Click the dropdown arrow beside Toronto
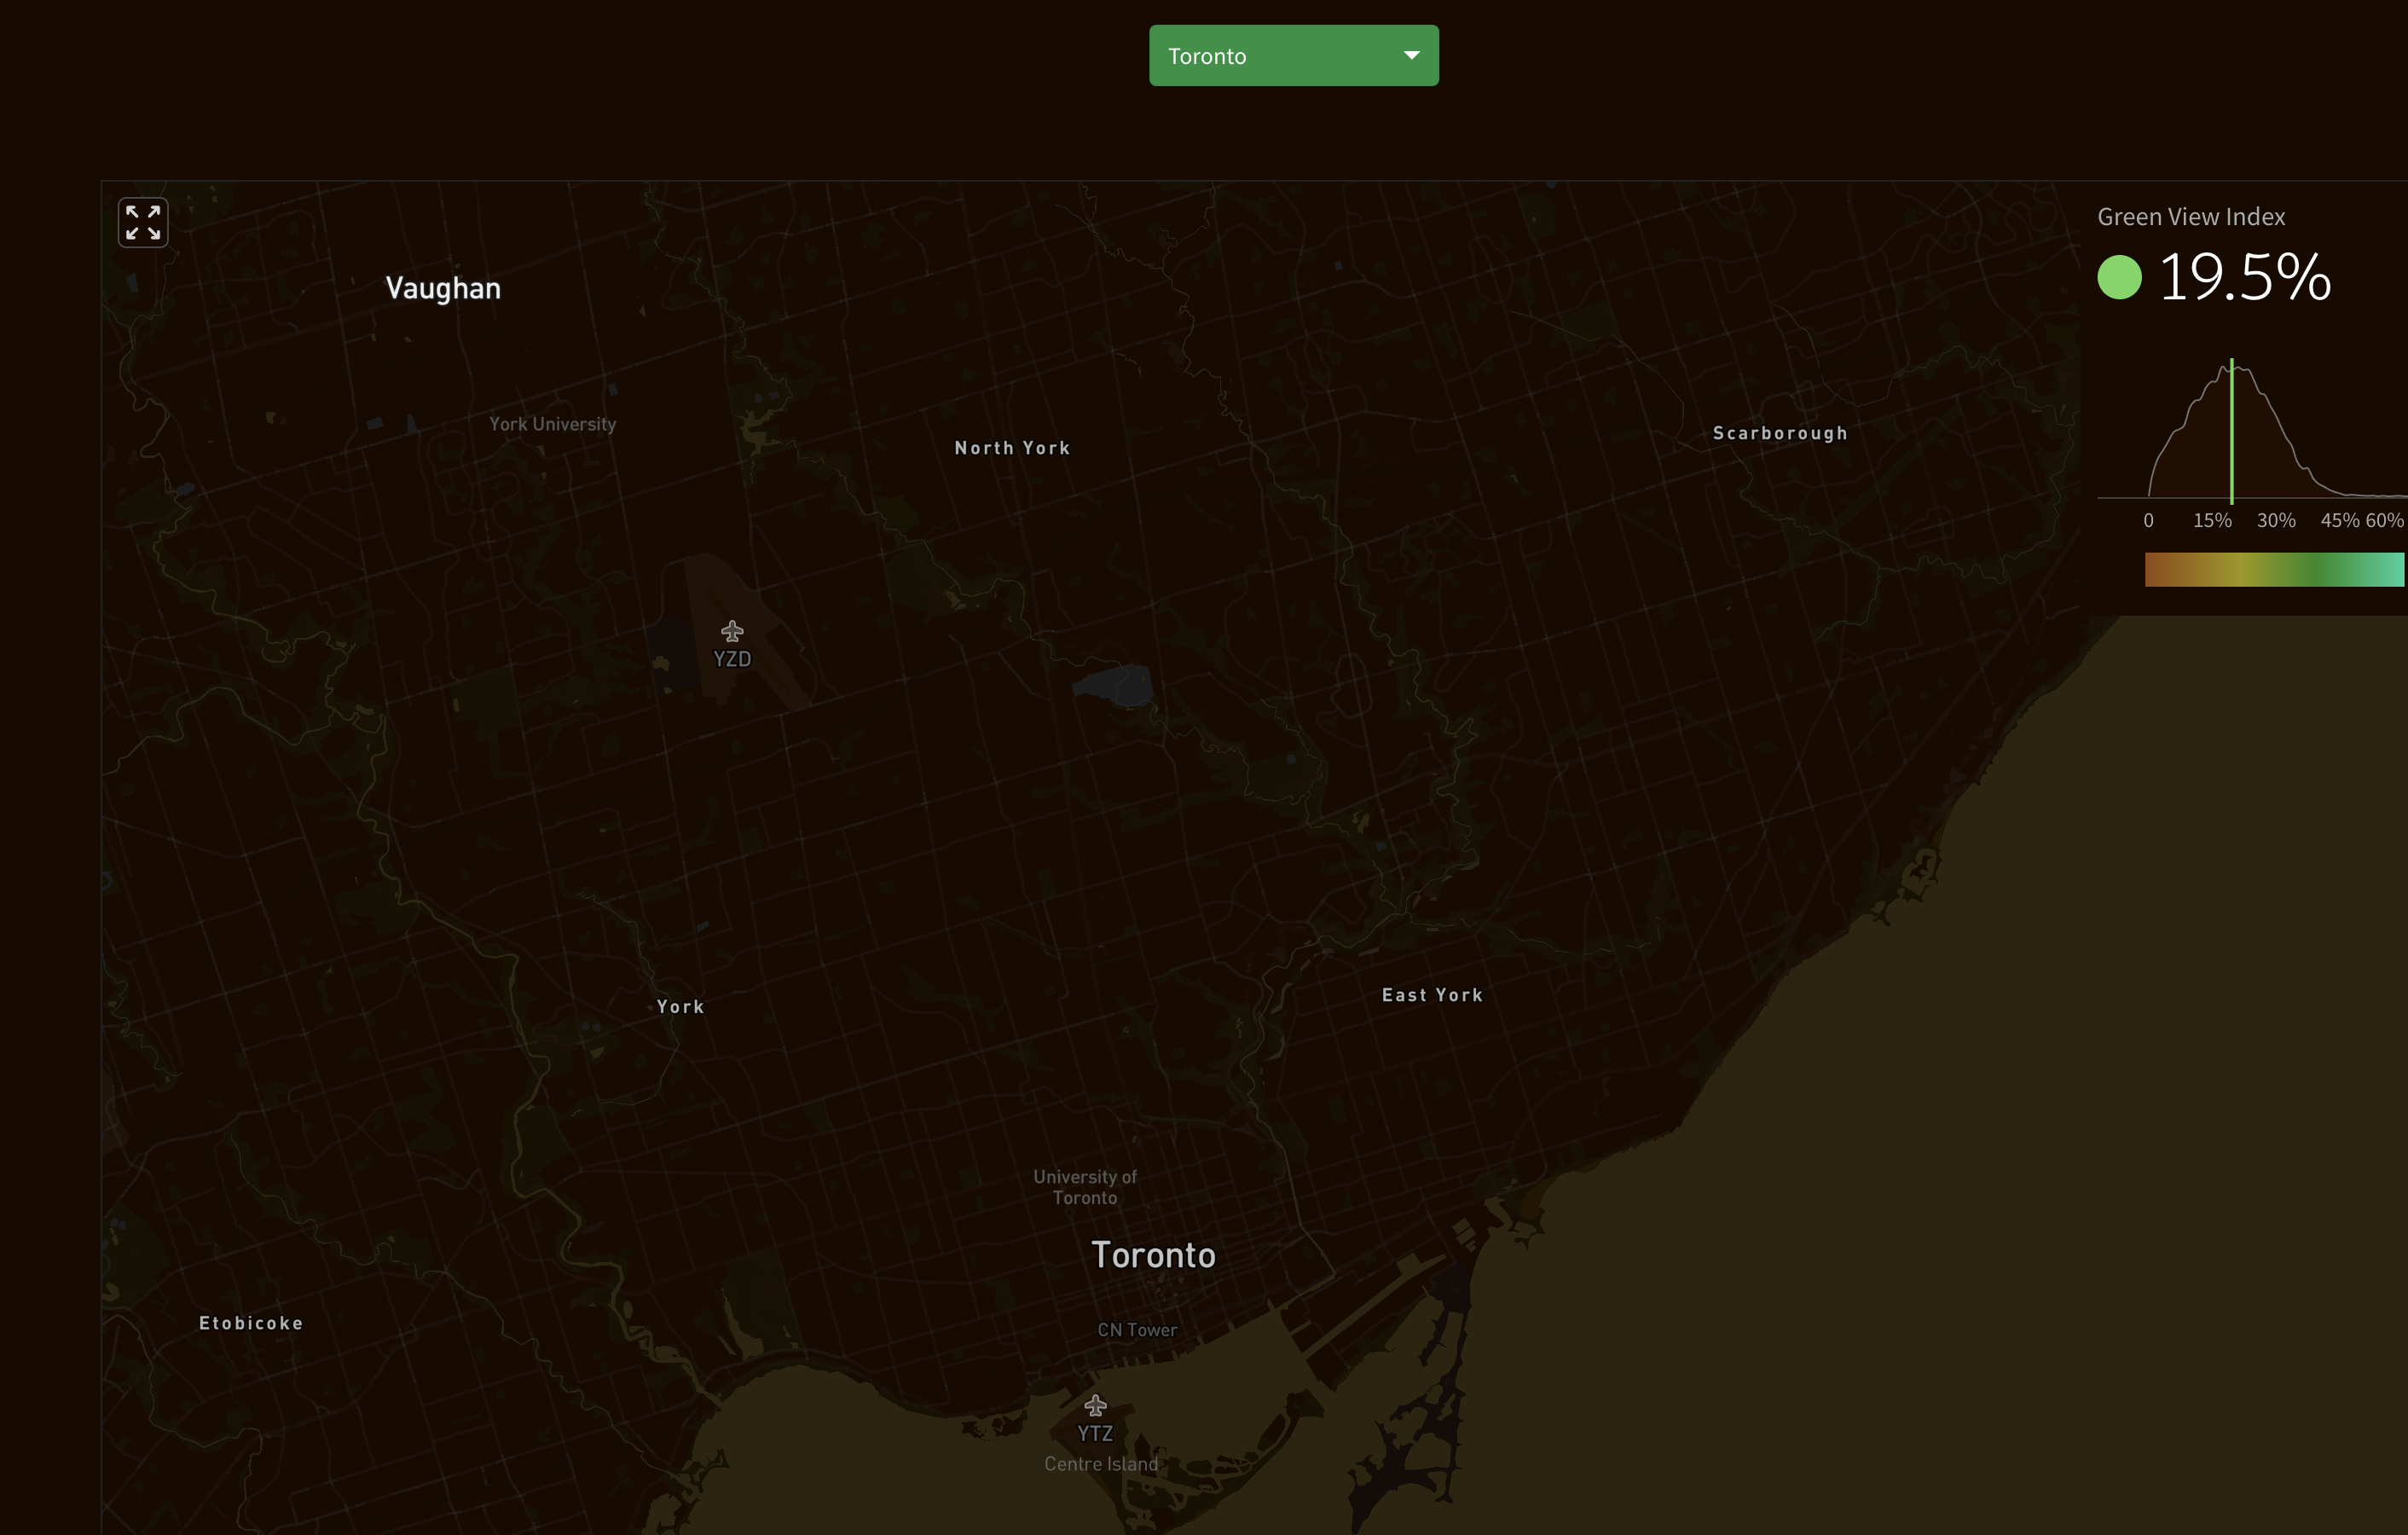This screenshot has height=1535, width=2408. [1411, 56]
